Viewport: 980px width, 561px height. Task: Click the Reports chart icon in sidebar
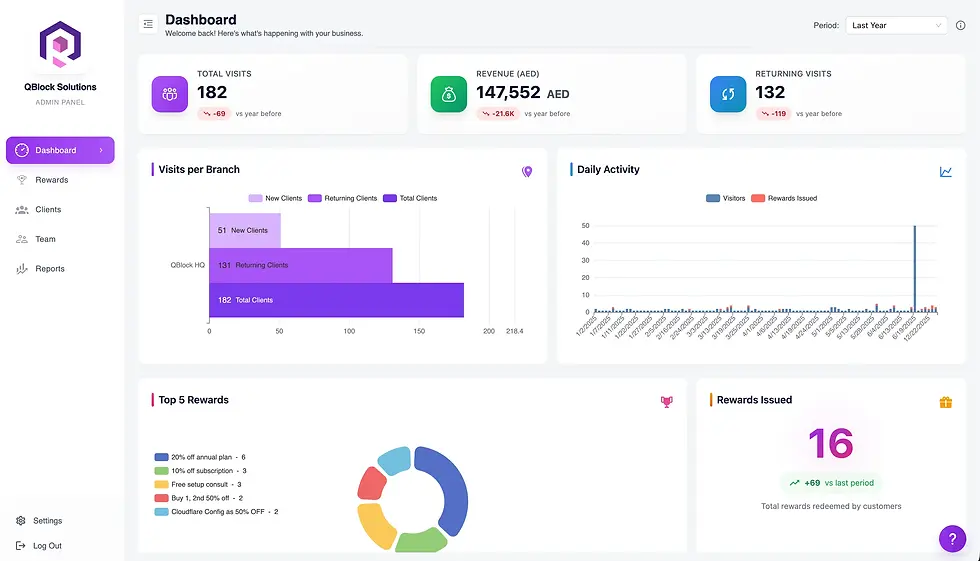[x=22, y=269]
